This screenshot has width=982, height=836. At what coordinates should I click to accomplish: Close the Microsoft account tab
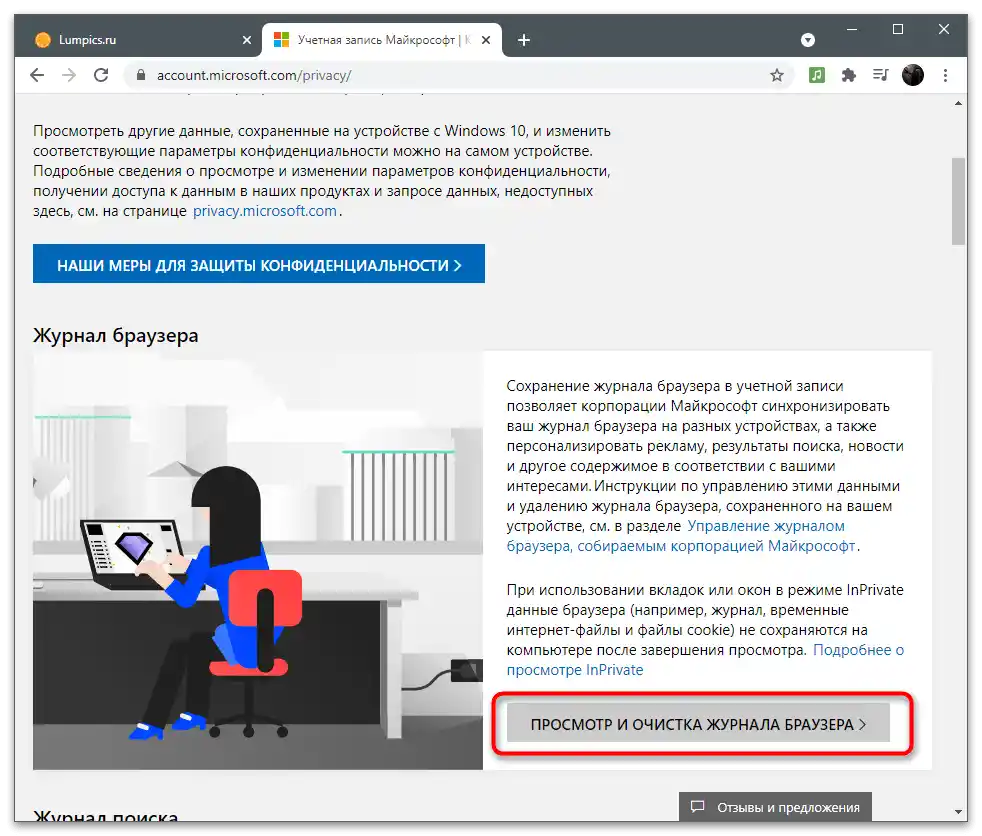(486, 40)
